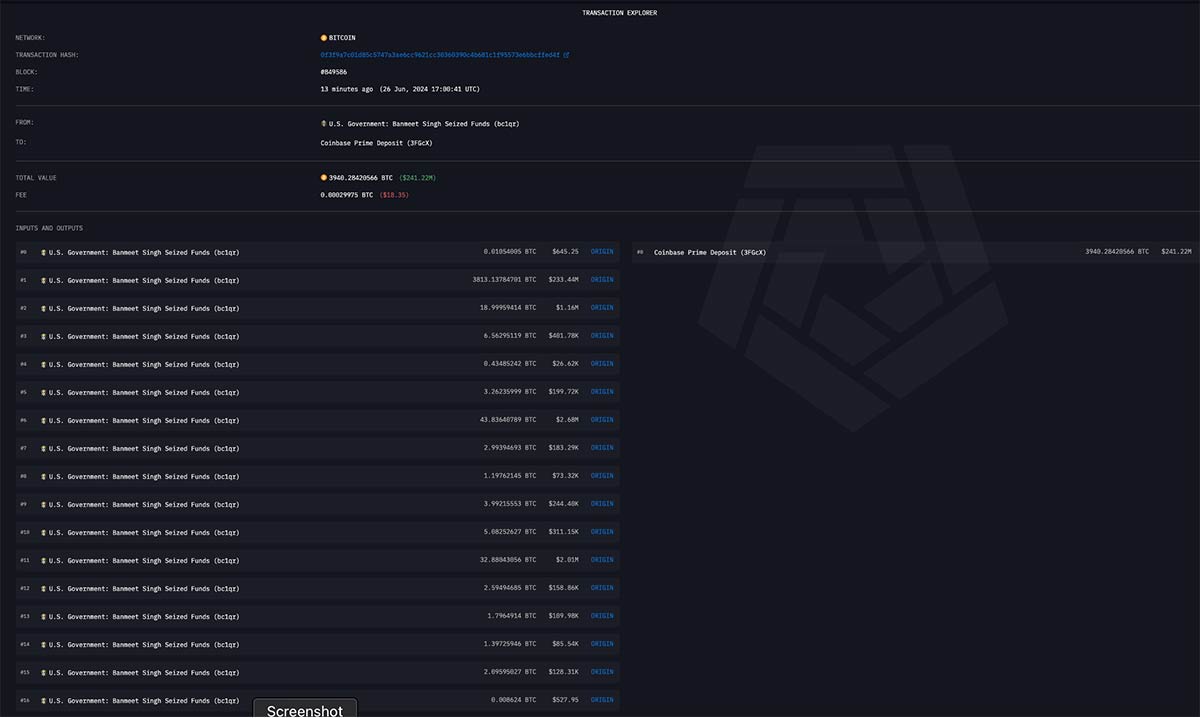1200x718 pixels.
Task: Click the government emblem icon on input #6
Action: pos(44,420)
